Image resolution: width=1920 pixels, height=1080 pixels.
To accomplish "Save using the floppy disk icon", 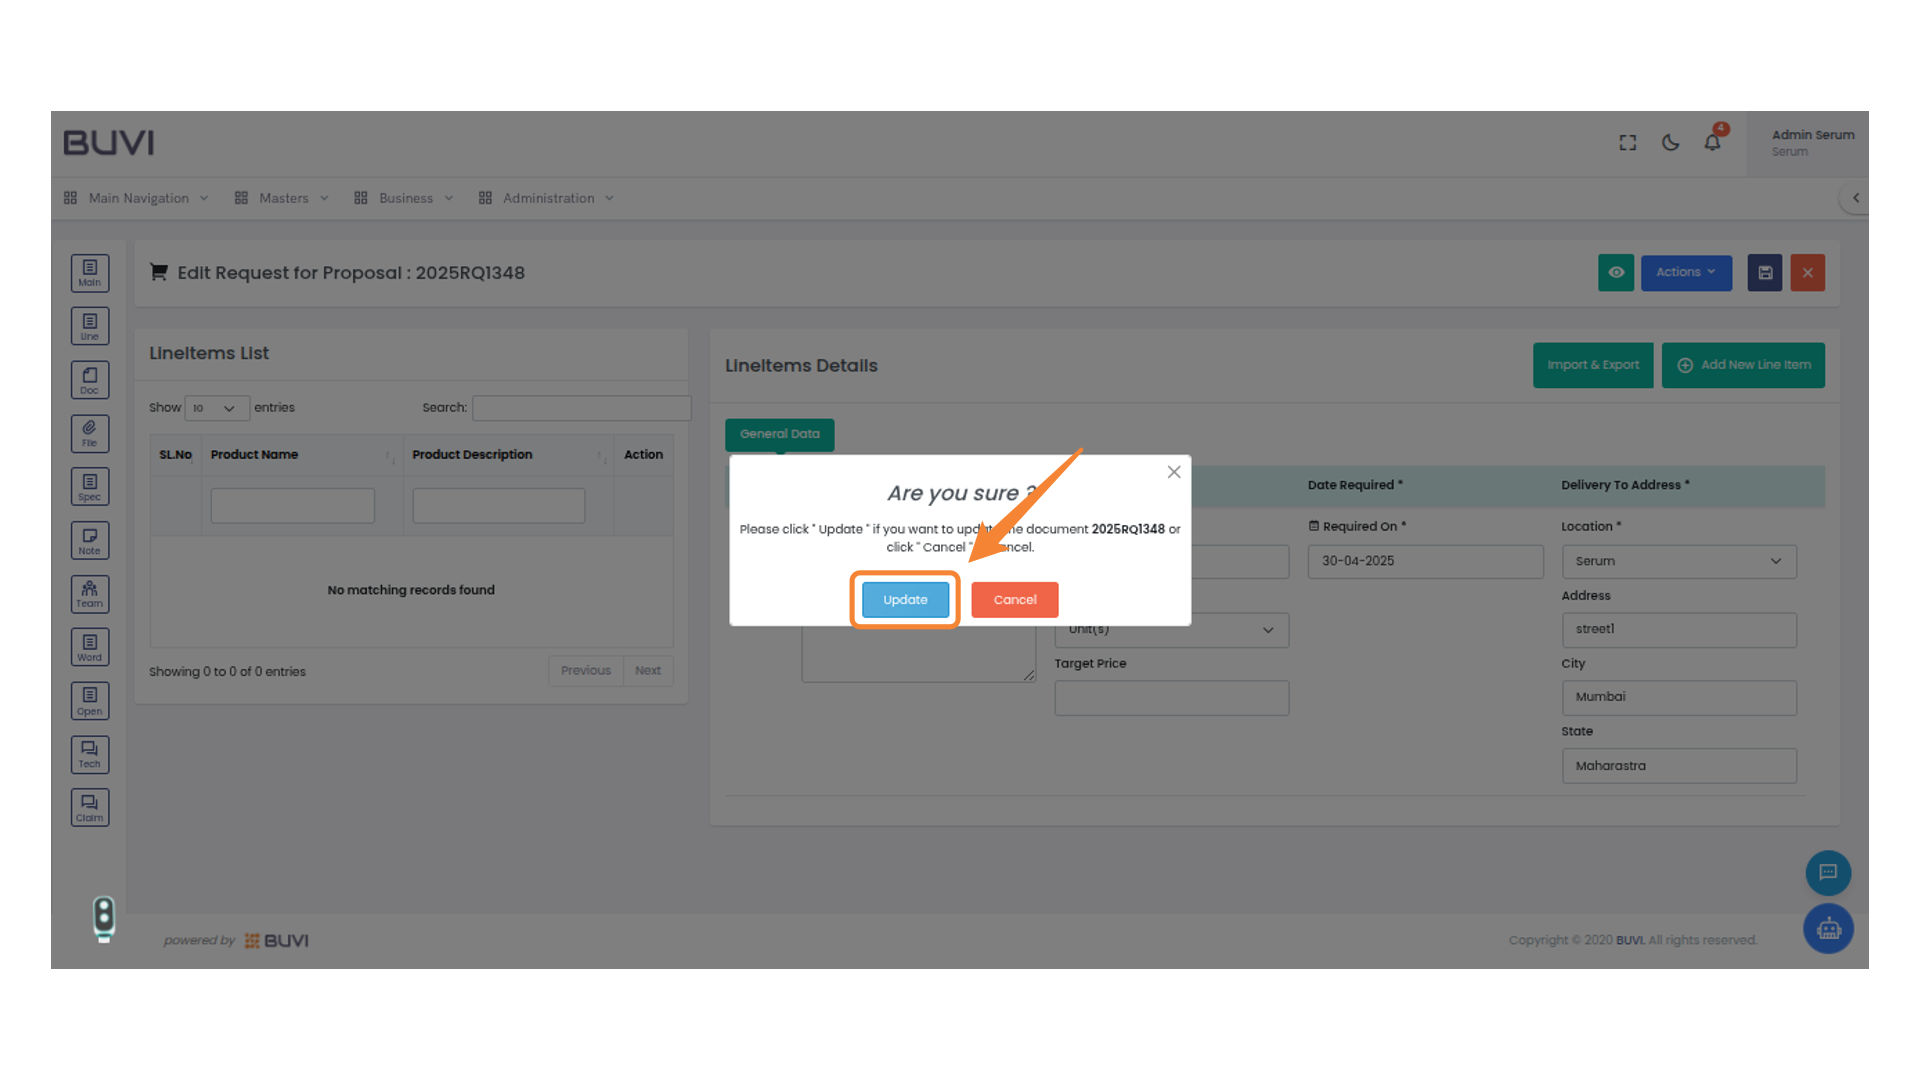I will pos(1764,272).
